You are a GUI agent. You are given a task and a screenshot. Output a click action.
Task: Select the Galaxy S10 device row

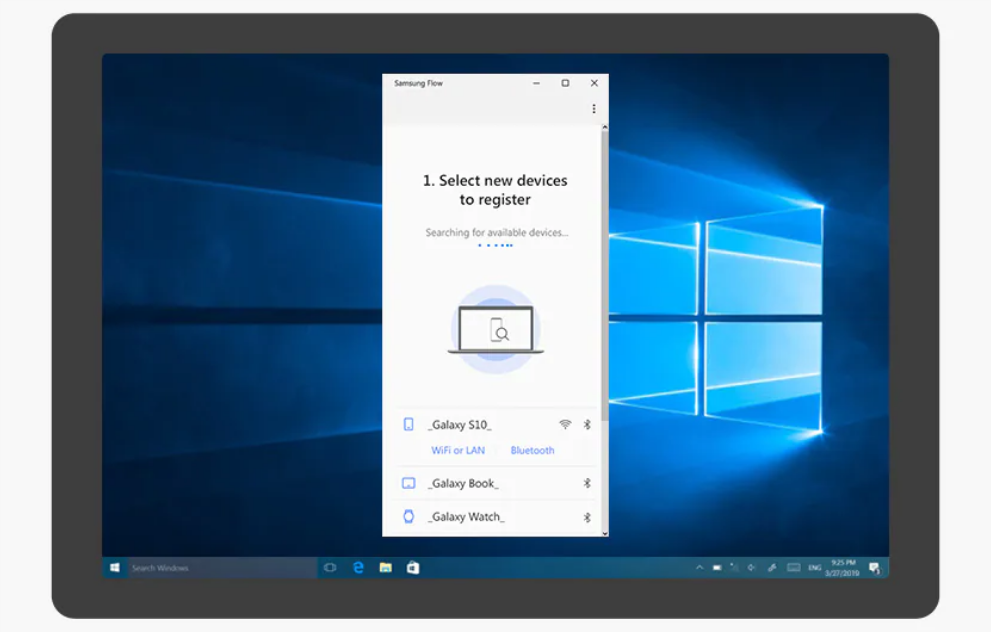point(496,425)
